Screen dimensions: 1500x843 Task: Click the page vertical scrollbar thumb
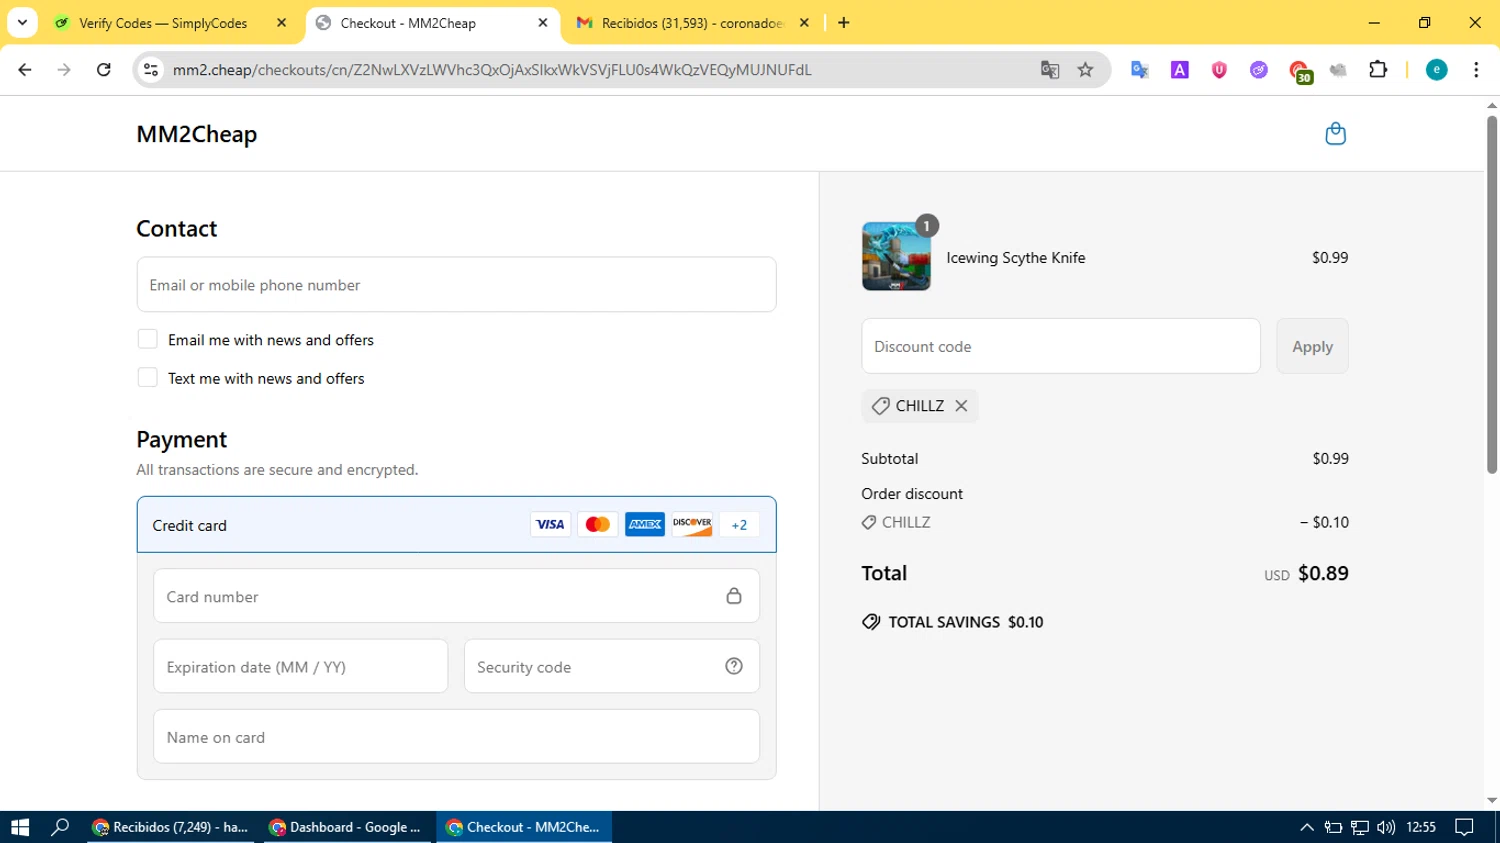(x=1491, y=295)
